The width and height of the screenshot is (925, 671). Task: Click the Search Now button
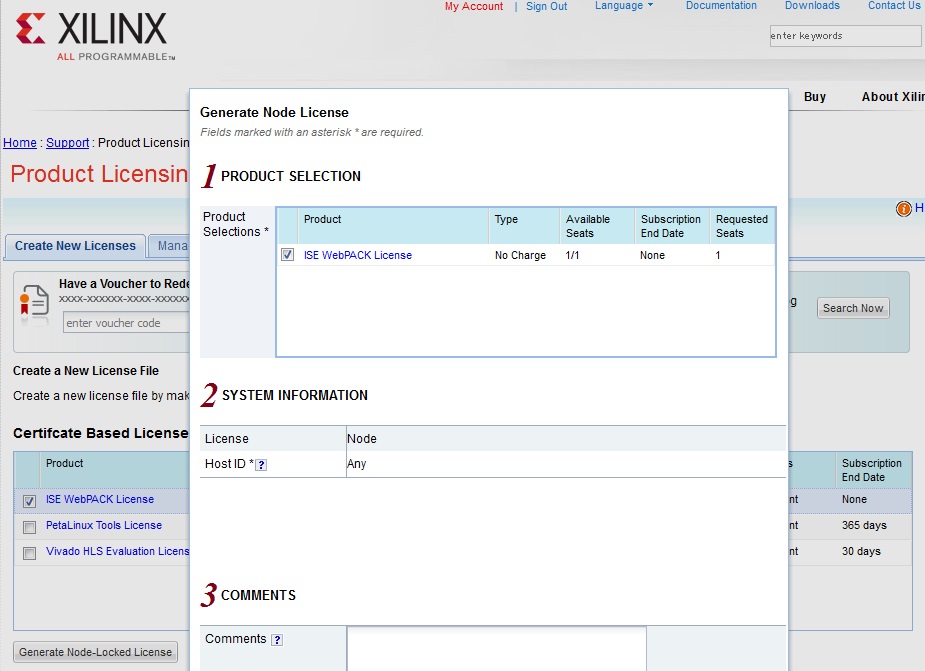point(853,308)
